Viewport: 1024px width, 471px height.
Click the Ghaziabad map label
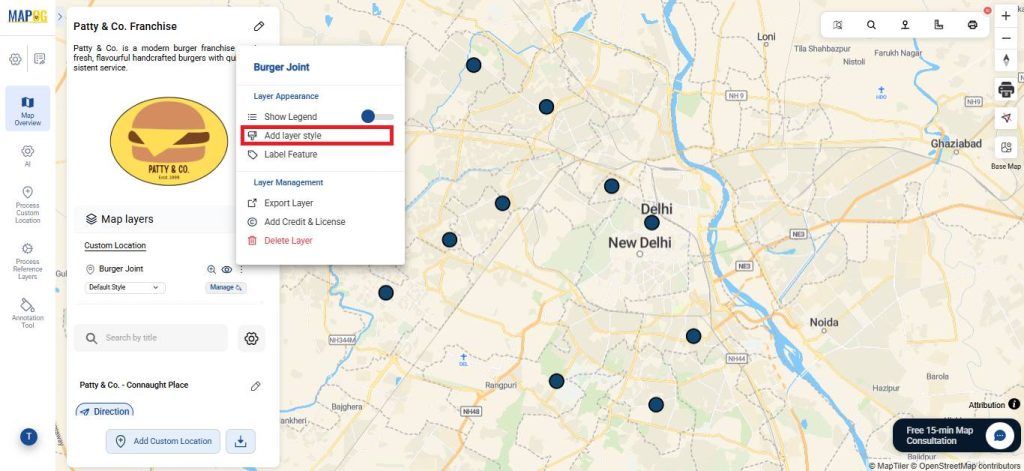click(956, 144)
